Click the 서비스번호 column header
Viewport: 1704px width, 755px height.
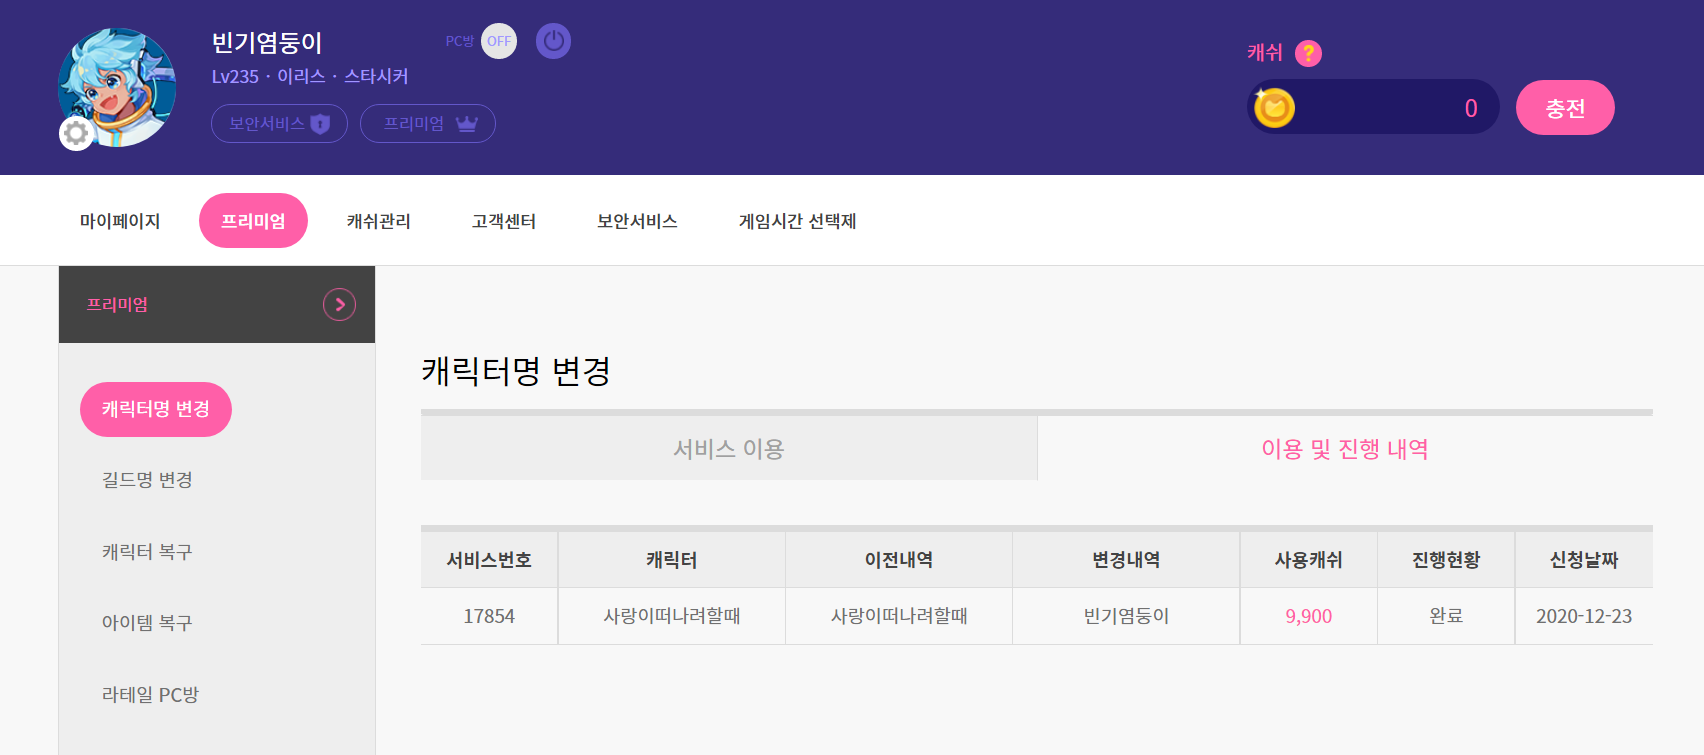click(489, 560)
